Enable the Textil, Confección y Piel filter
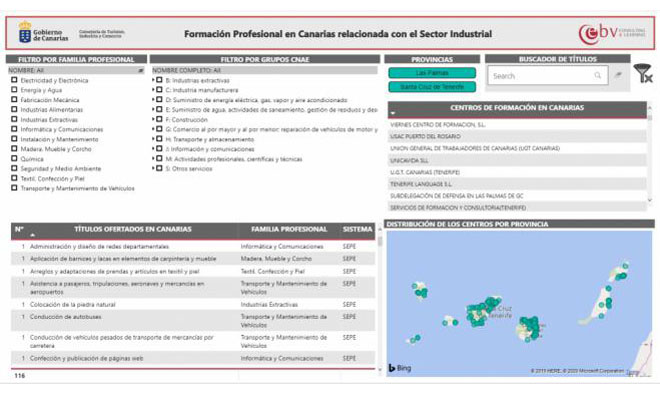 coord(14,178)
